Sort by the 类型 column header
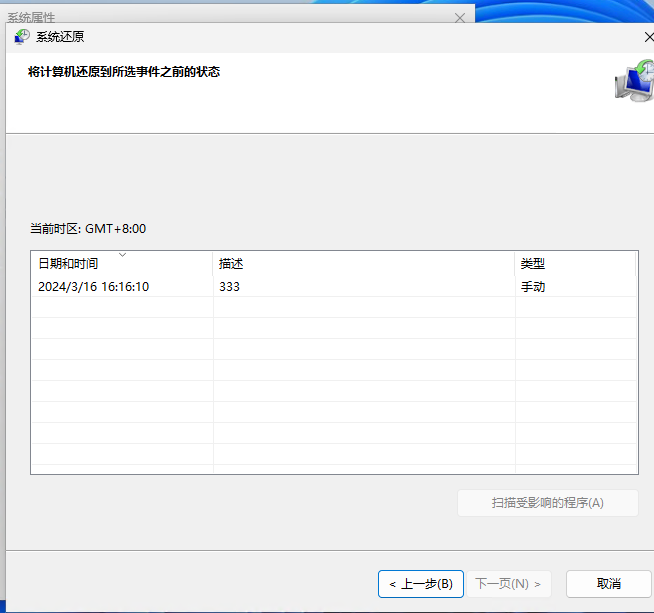This screenshot has width=654, height=613. click(532, 264)
